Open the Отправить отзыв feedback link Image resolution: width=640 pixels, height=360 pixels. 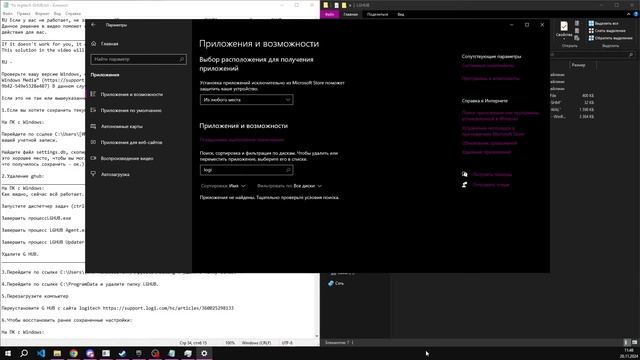click(x=491, y=185)
